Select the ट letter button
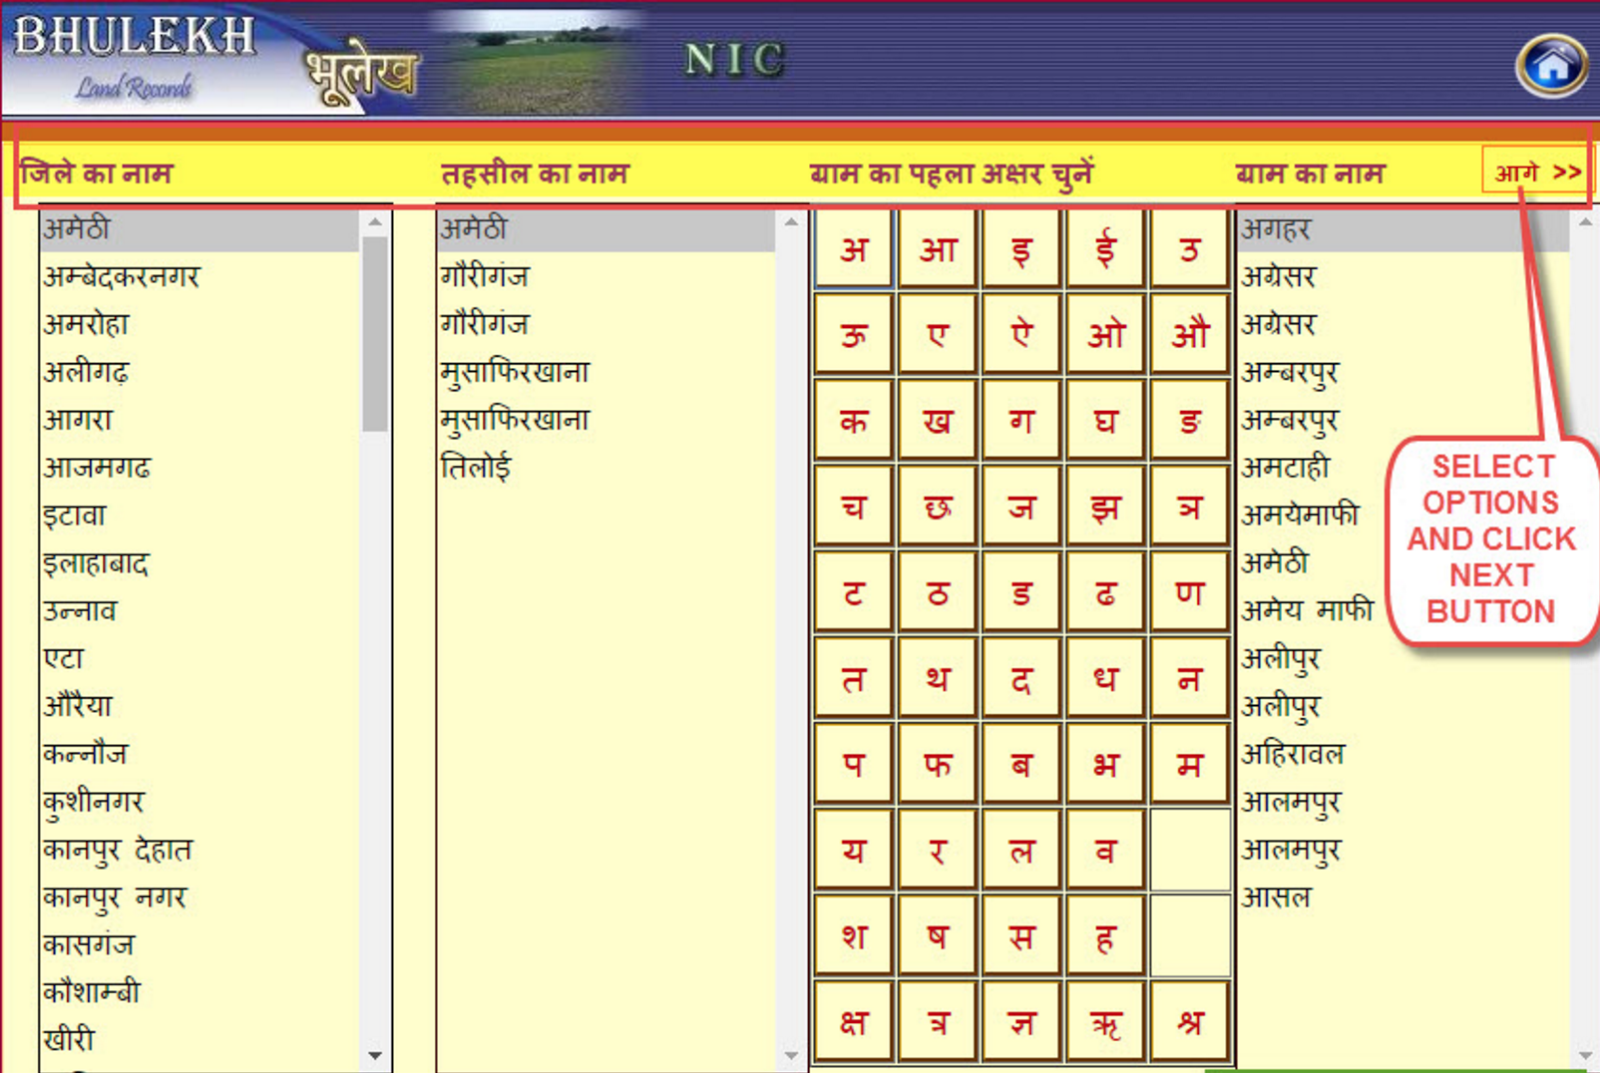Image resolution: width=1600 pixels, height=1073 pixels. coord(853,592)
